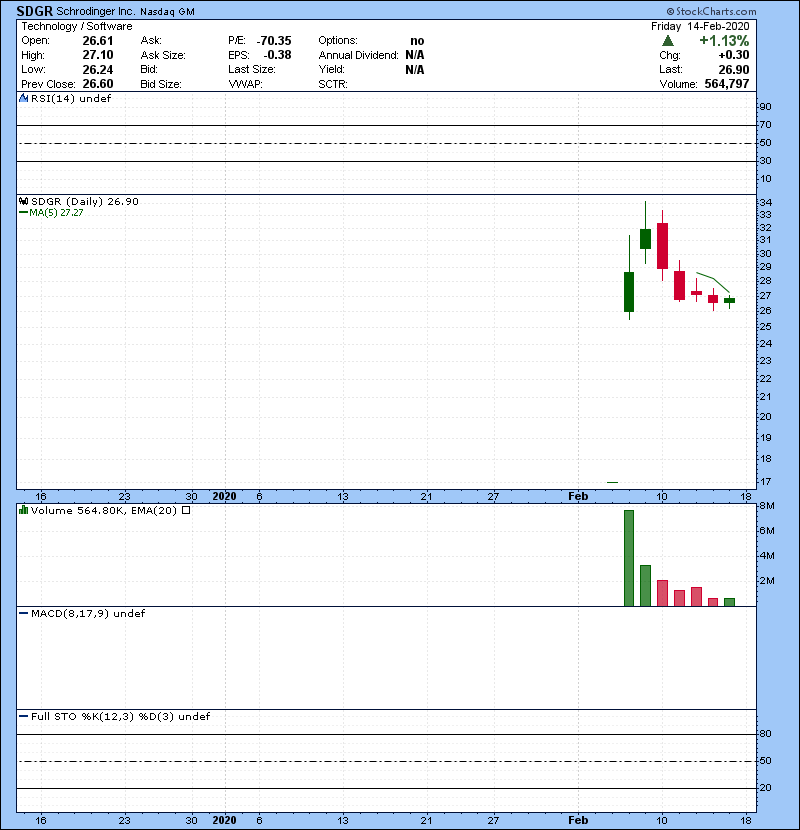Click the RSI indicator icon

pyautogui.click(x=23, y=98)
